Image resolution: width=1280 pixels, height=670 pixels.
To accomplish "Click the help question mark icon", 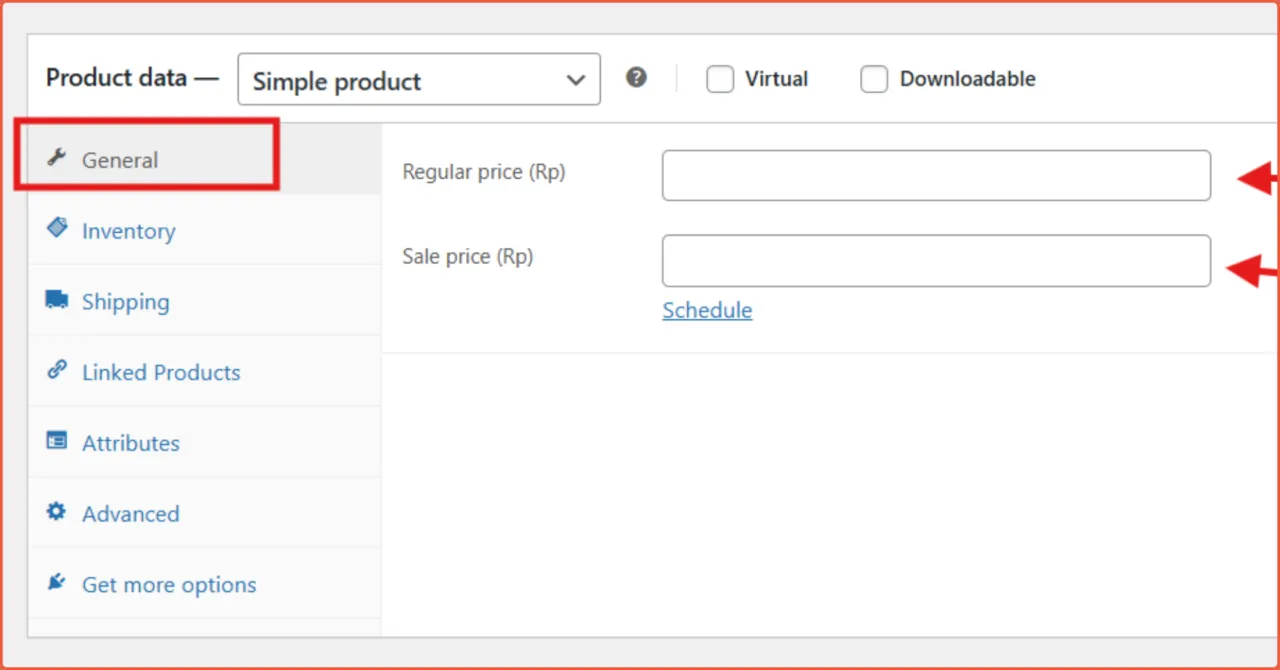I will [636, 78].
